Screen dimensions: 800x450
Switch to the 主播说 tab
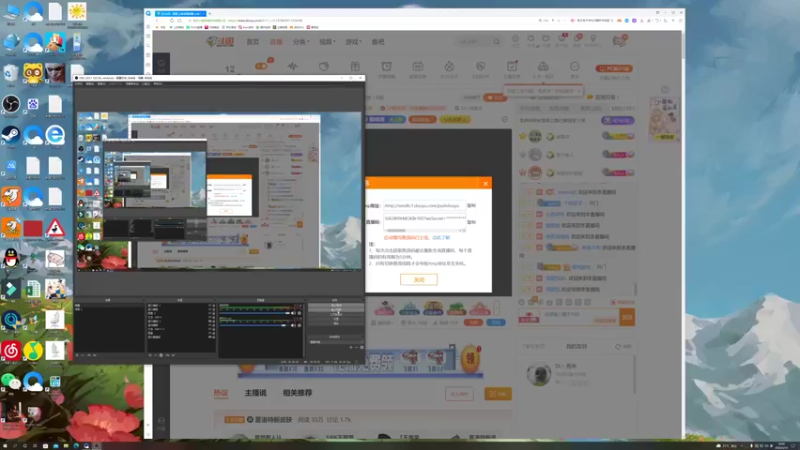pyautogui.click(x=256, y=393)
